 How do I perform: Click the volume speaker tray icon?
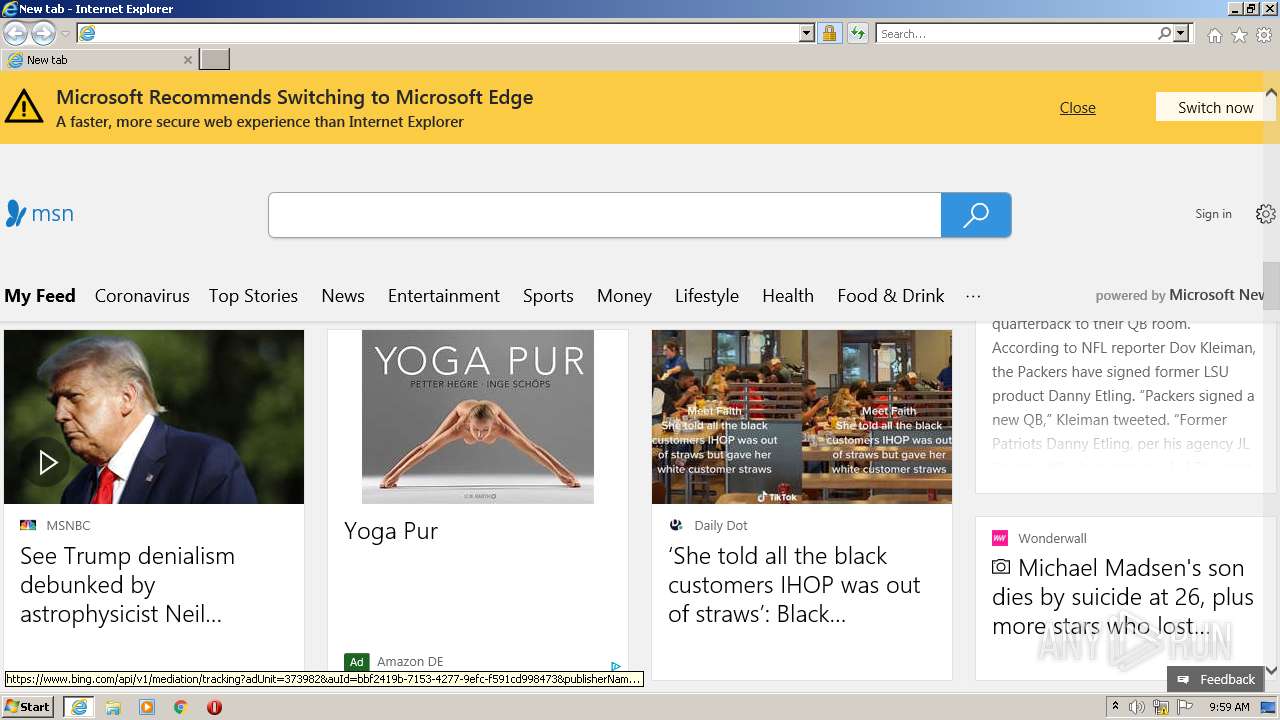(x=1137, y=707)
